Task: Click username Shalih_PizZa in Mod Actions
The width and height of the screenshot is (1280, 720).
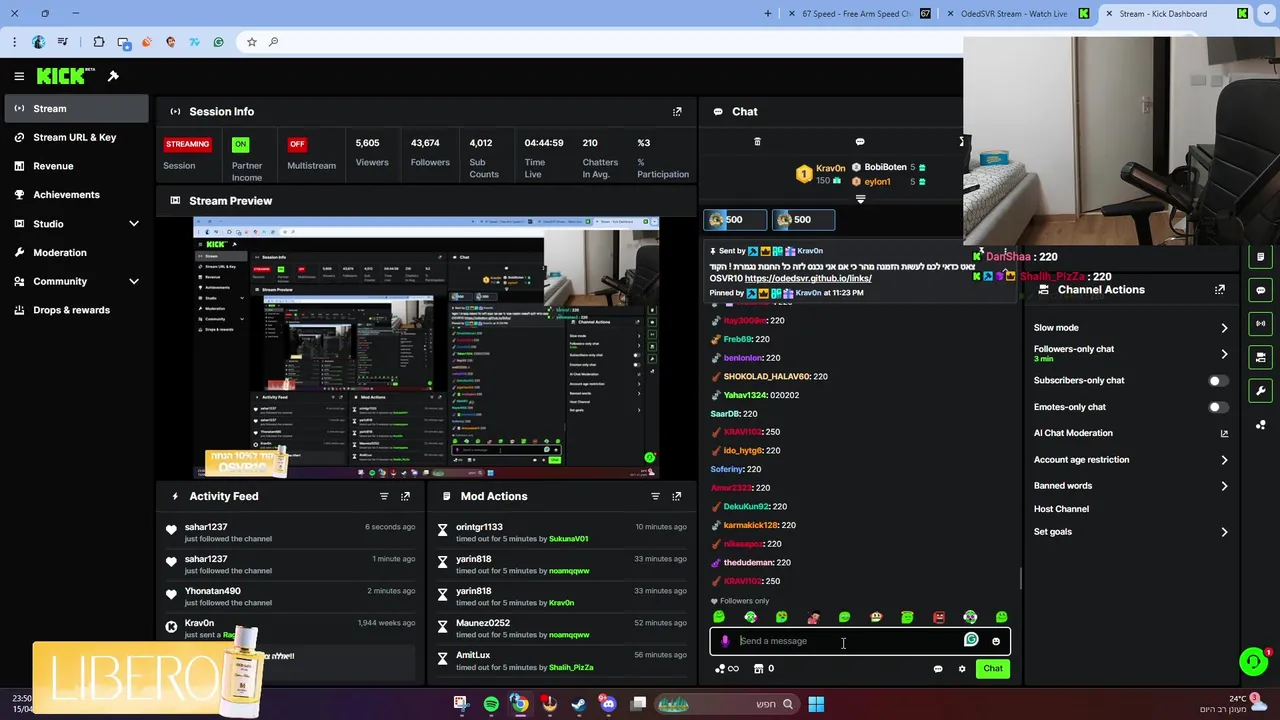Action: pos(571,667)
